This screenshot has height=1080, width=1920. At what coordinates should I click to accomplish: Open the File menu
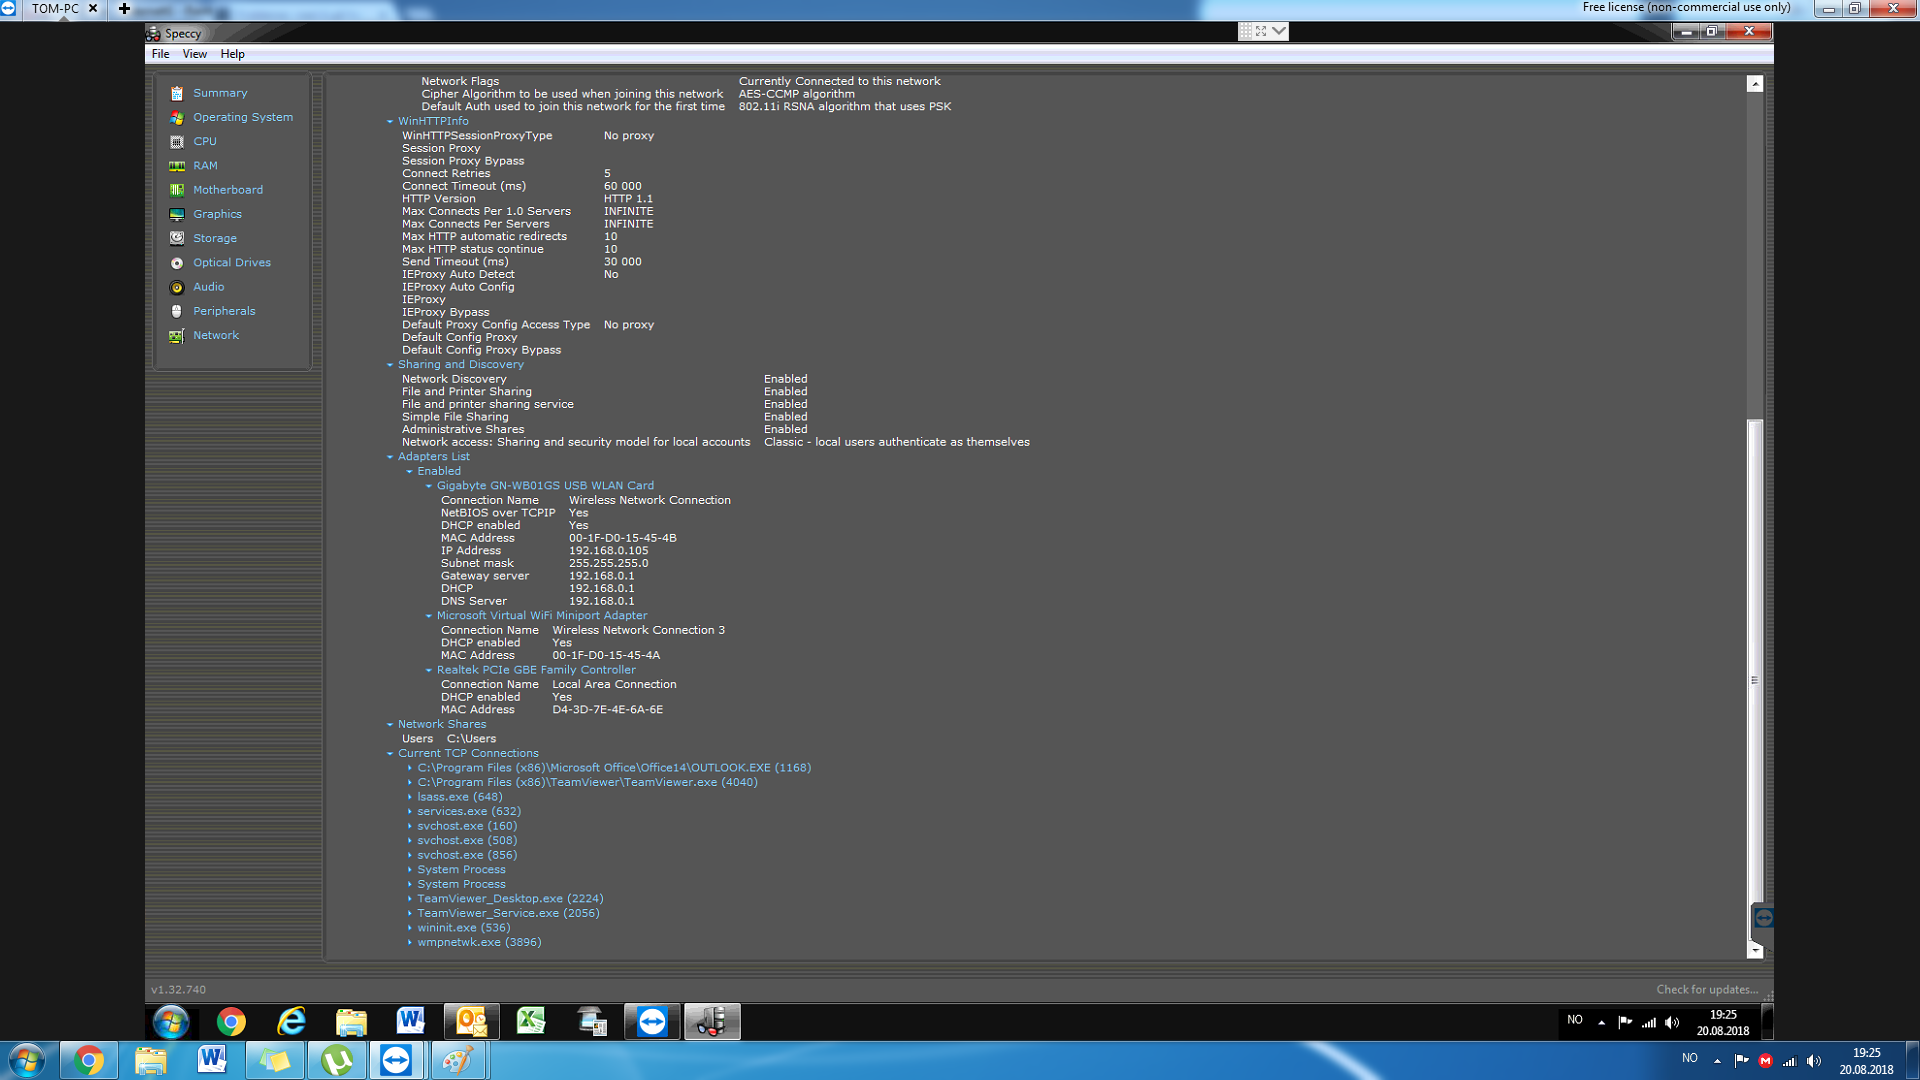[160, 54]
